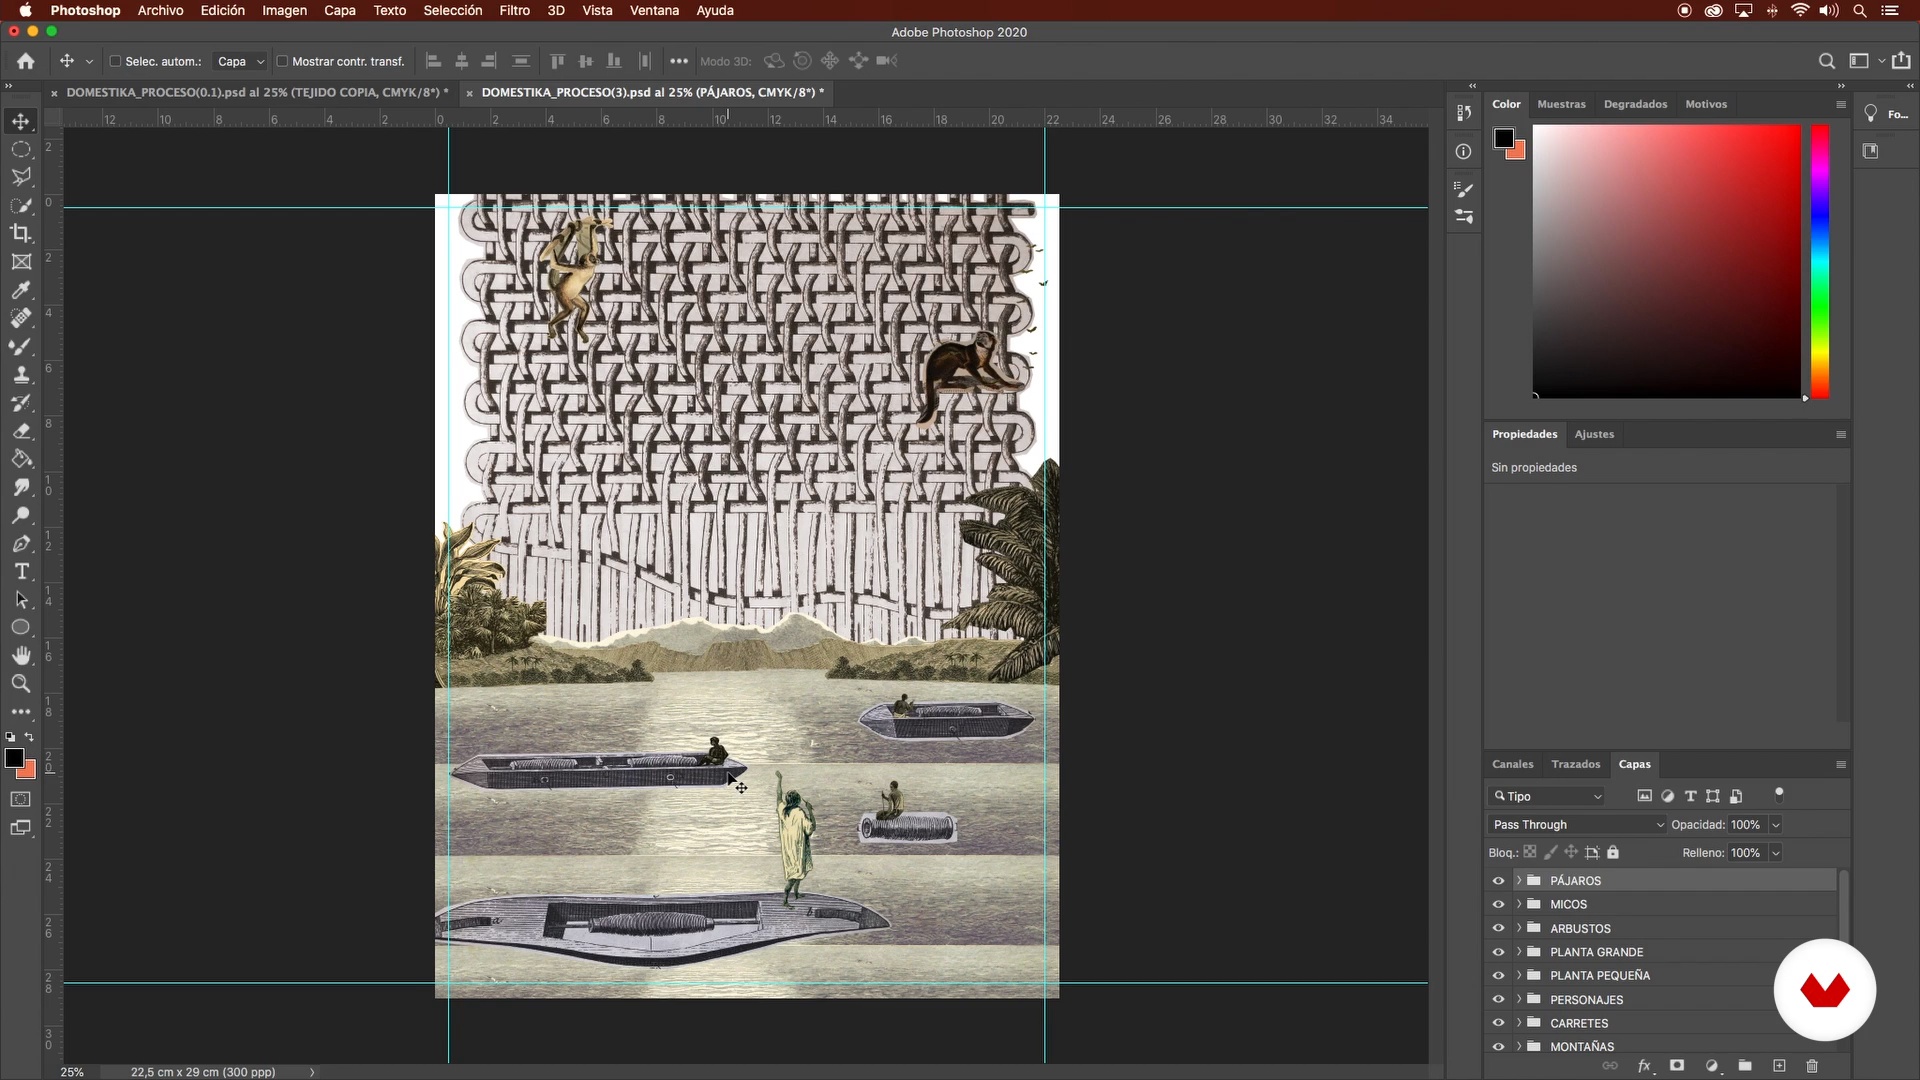This screenshot has height=1080, width=1920.
Task: Switch to the Canales tab
Action: pyautogui.click(x=1512, y=764)
